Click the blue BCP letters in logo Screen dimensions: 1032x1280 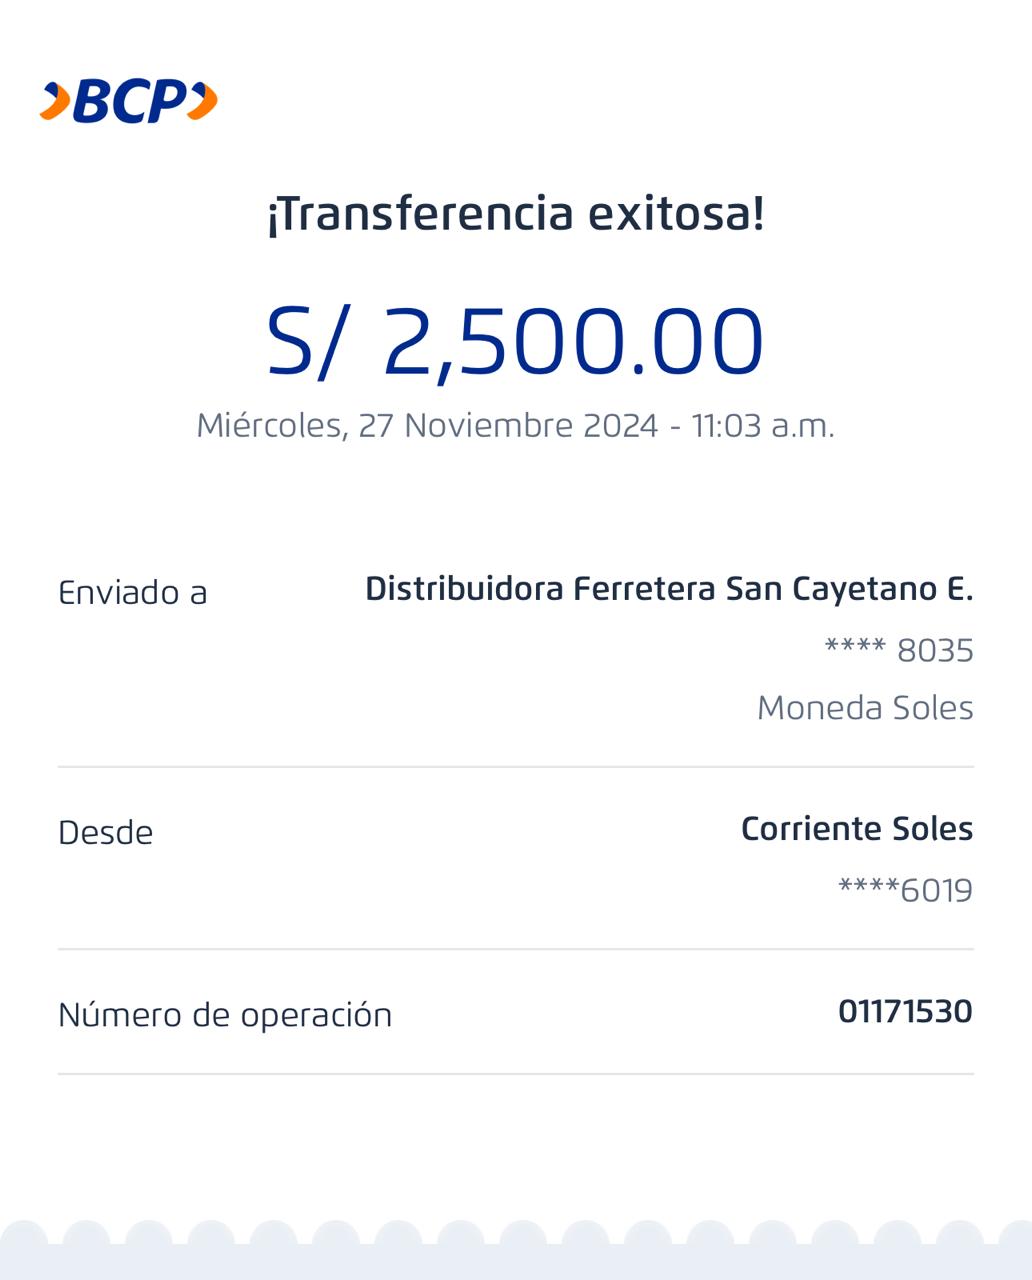click(130, 102)
